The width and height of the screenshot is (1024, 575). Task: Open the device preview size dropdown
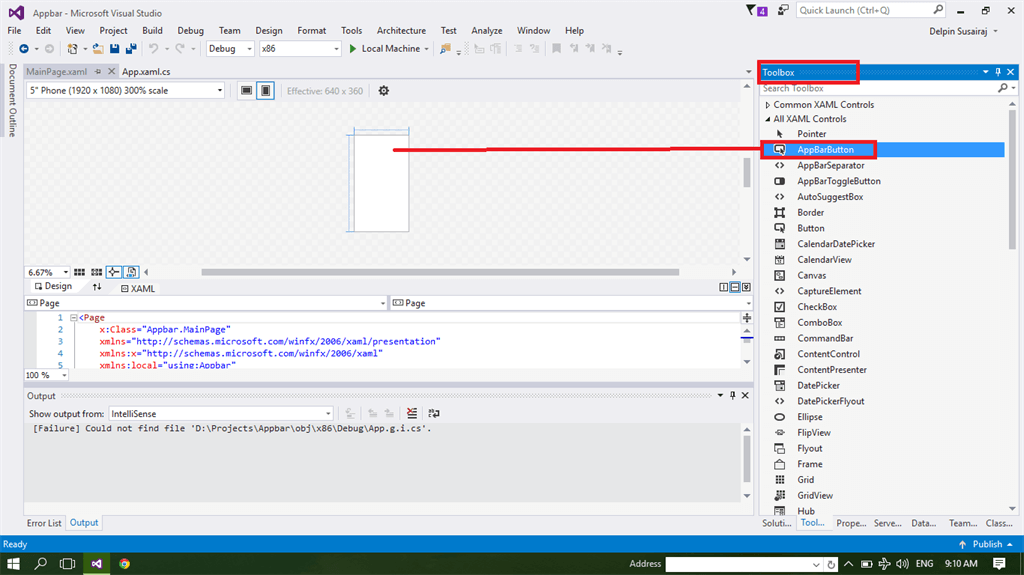point(126,91)
